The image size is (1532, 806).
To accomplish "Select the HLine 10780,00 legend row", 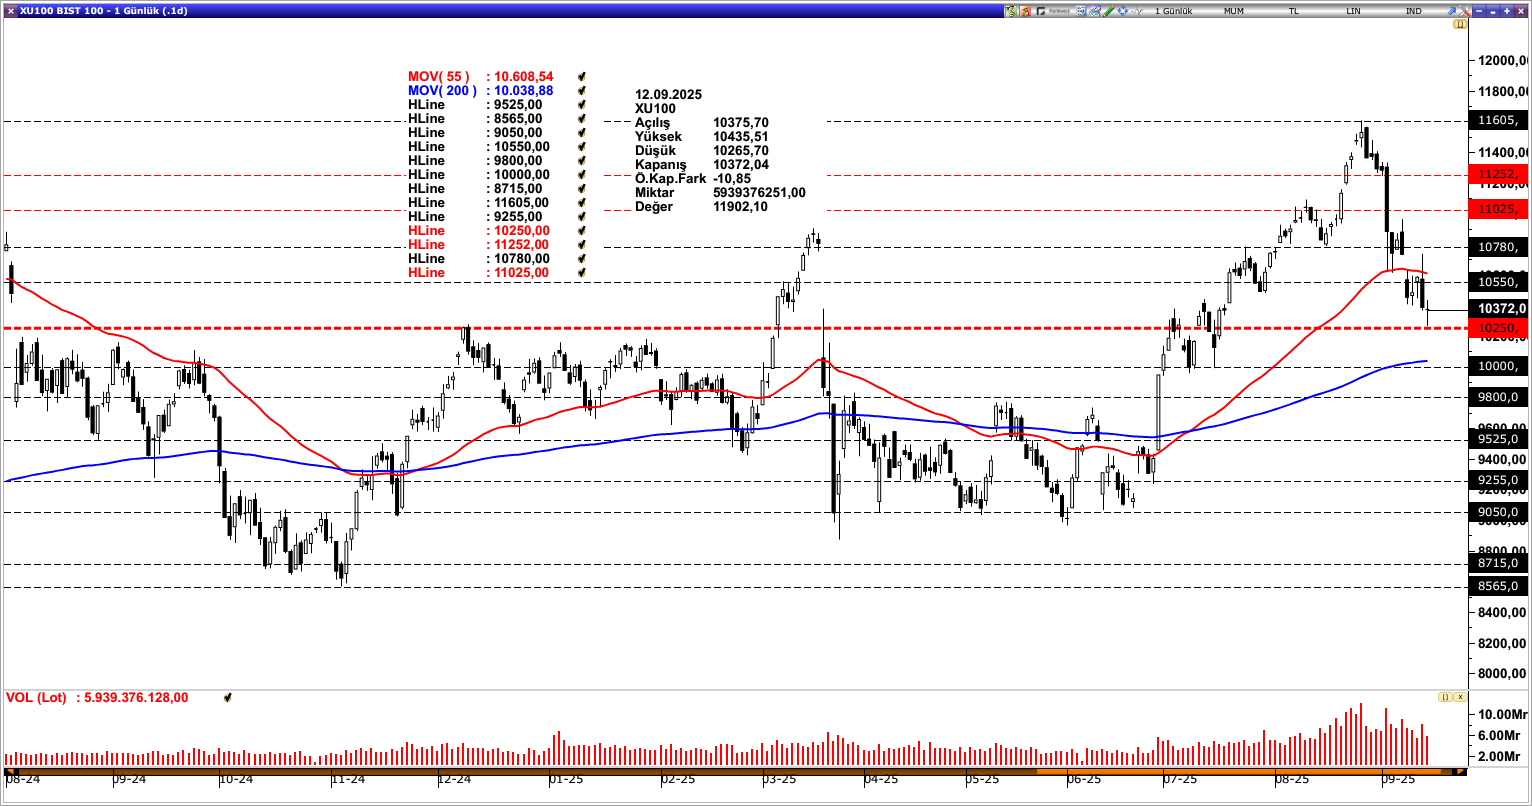I will (478, 259).
